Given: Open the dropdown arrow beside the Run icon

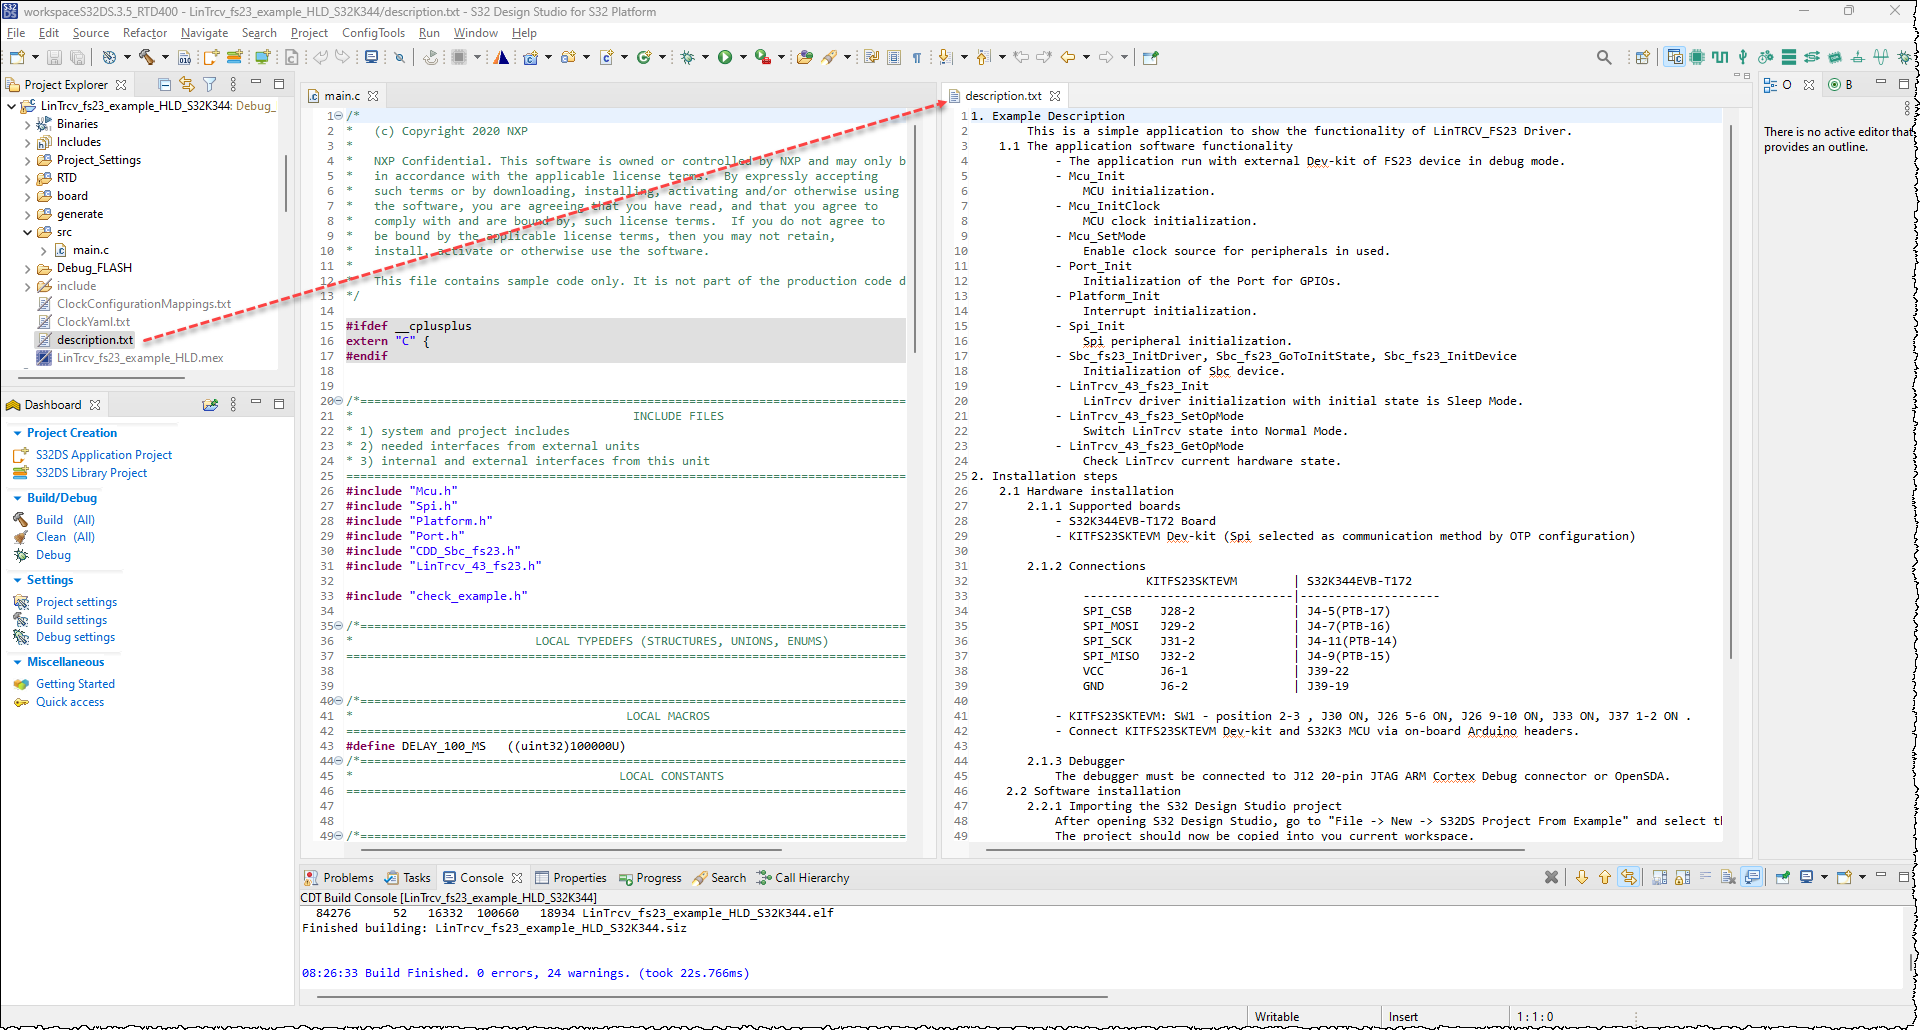Looking at the screenshot, I should pyautogui.click(x=743, y=57).
